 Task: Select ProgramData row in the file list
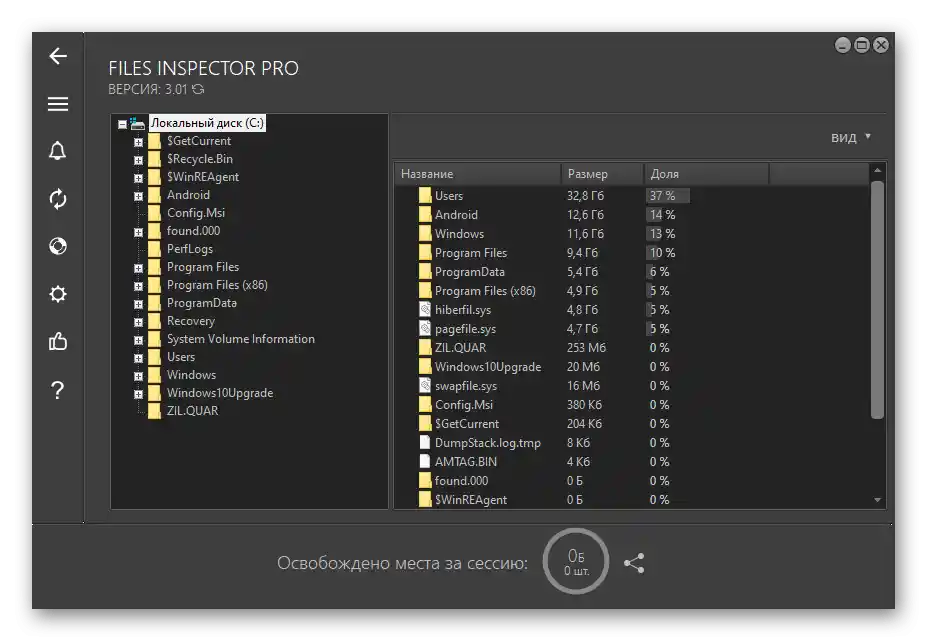[633, 271]
